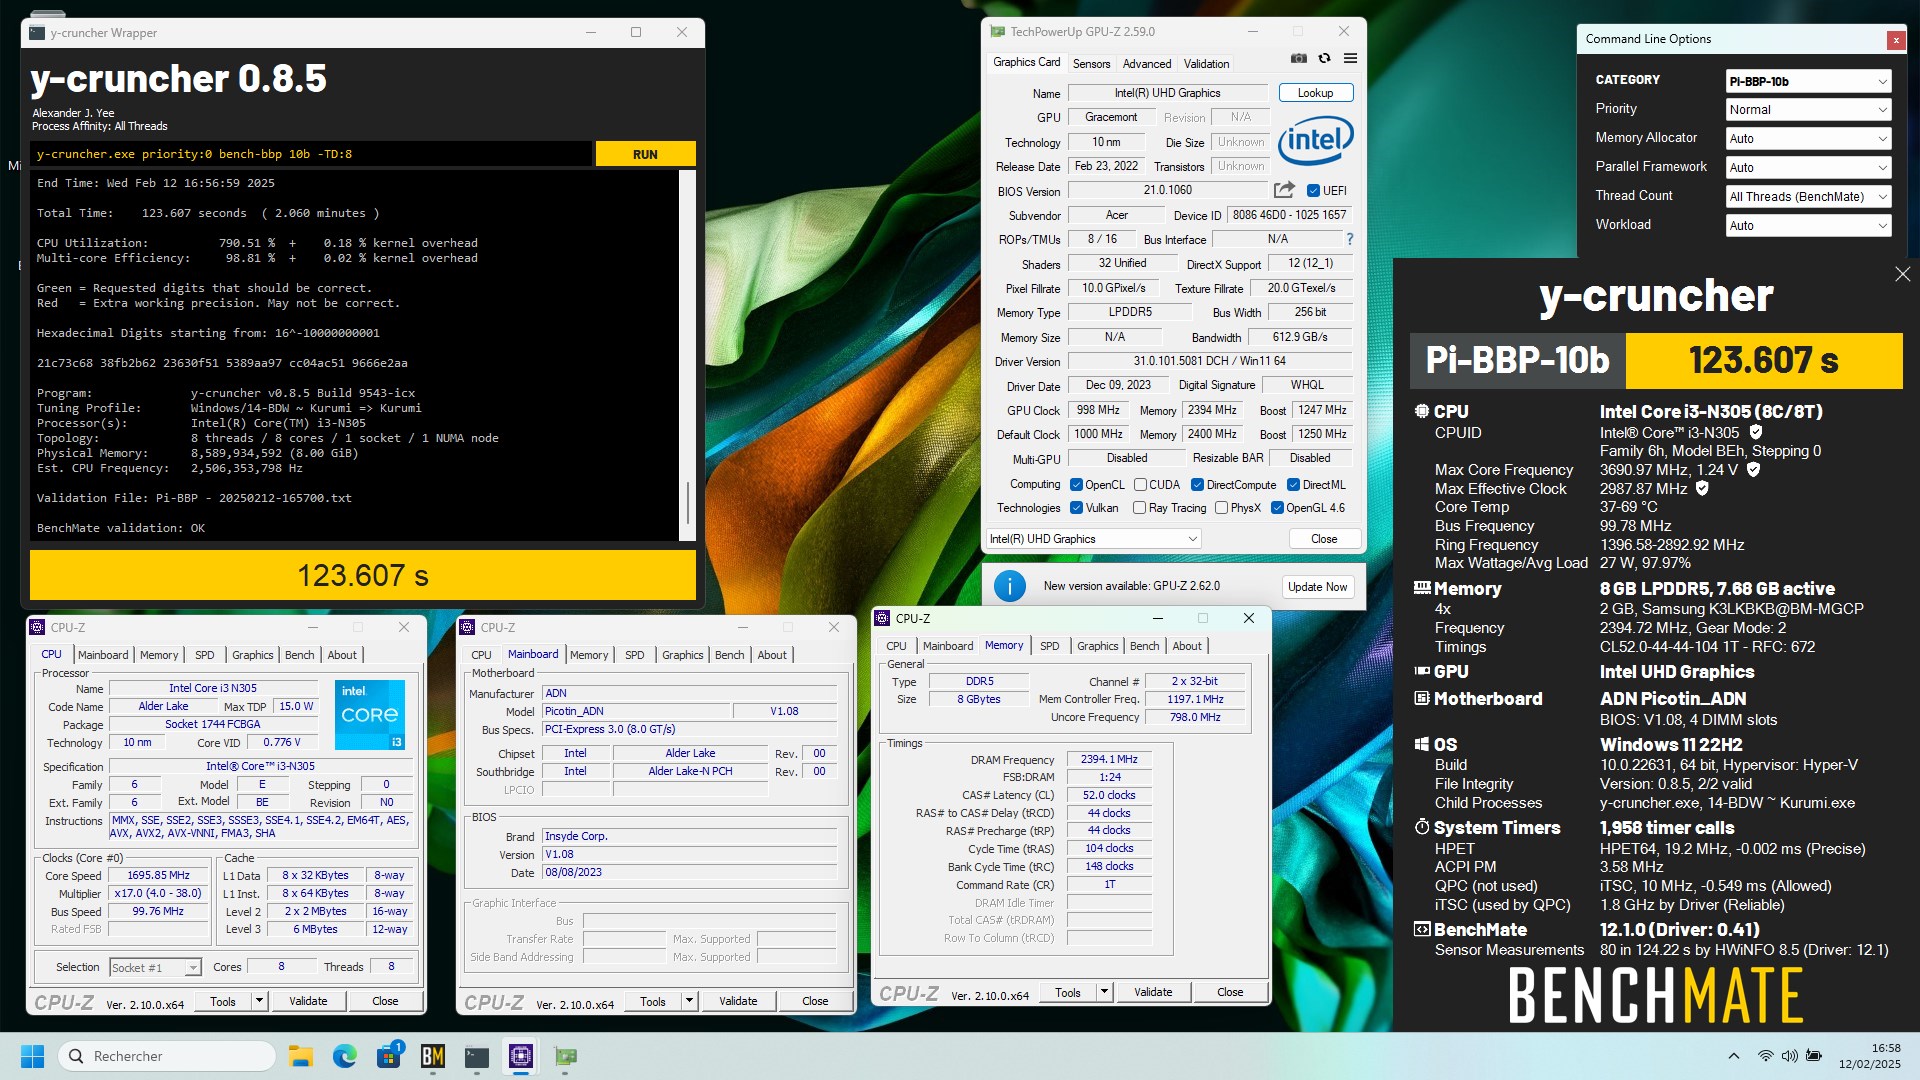Click the yellow 123.607 s result bar
This screenshot has height=1080, width=1920.
[363, 575]
